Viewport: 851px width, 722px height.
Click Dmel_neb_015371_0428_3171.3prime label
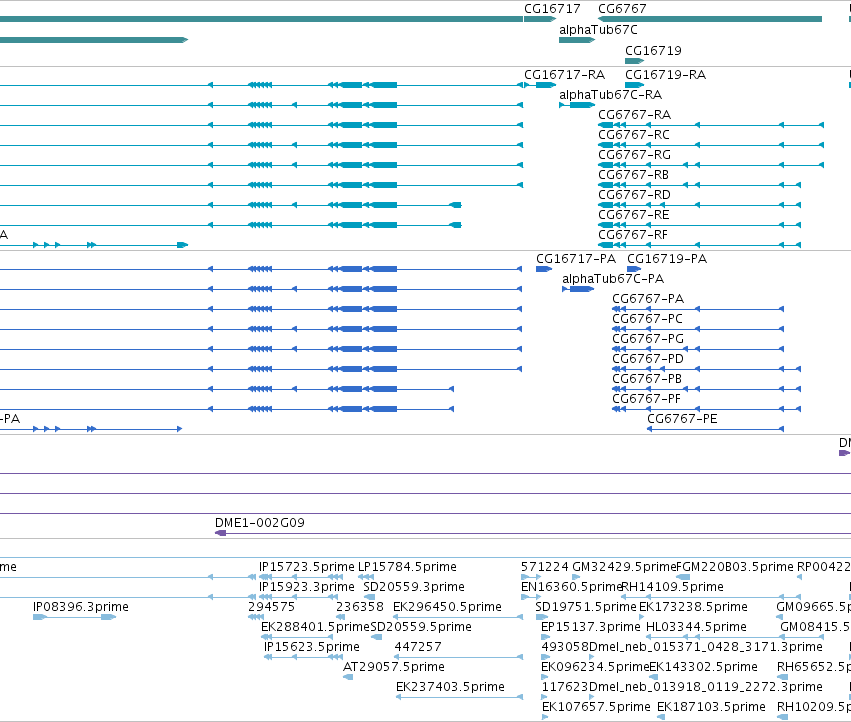706,647
